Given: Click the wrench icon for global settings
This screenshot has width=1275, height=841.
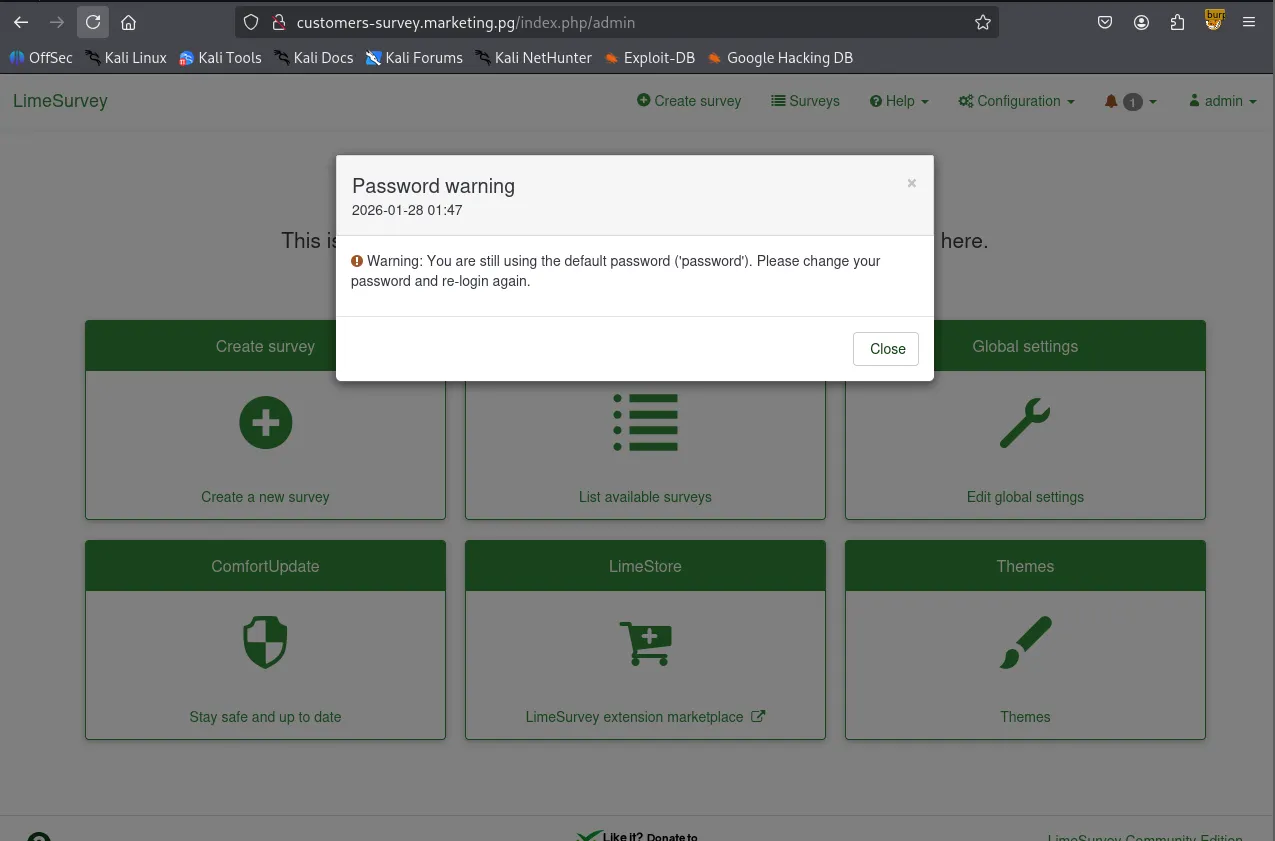Looking at the screenshot, I should 1025,422.
